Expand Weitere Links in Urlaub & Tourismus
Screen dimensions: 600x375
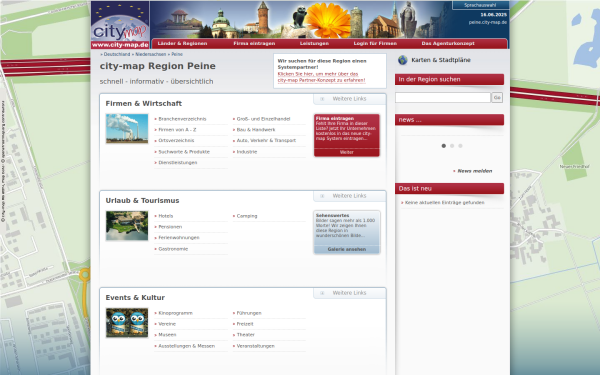(x=349, y=196)
